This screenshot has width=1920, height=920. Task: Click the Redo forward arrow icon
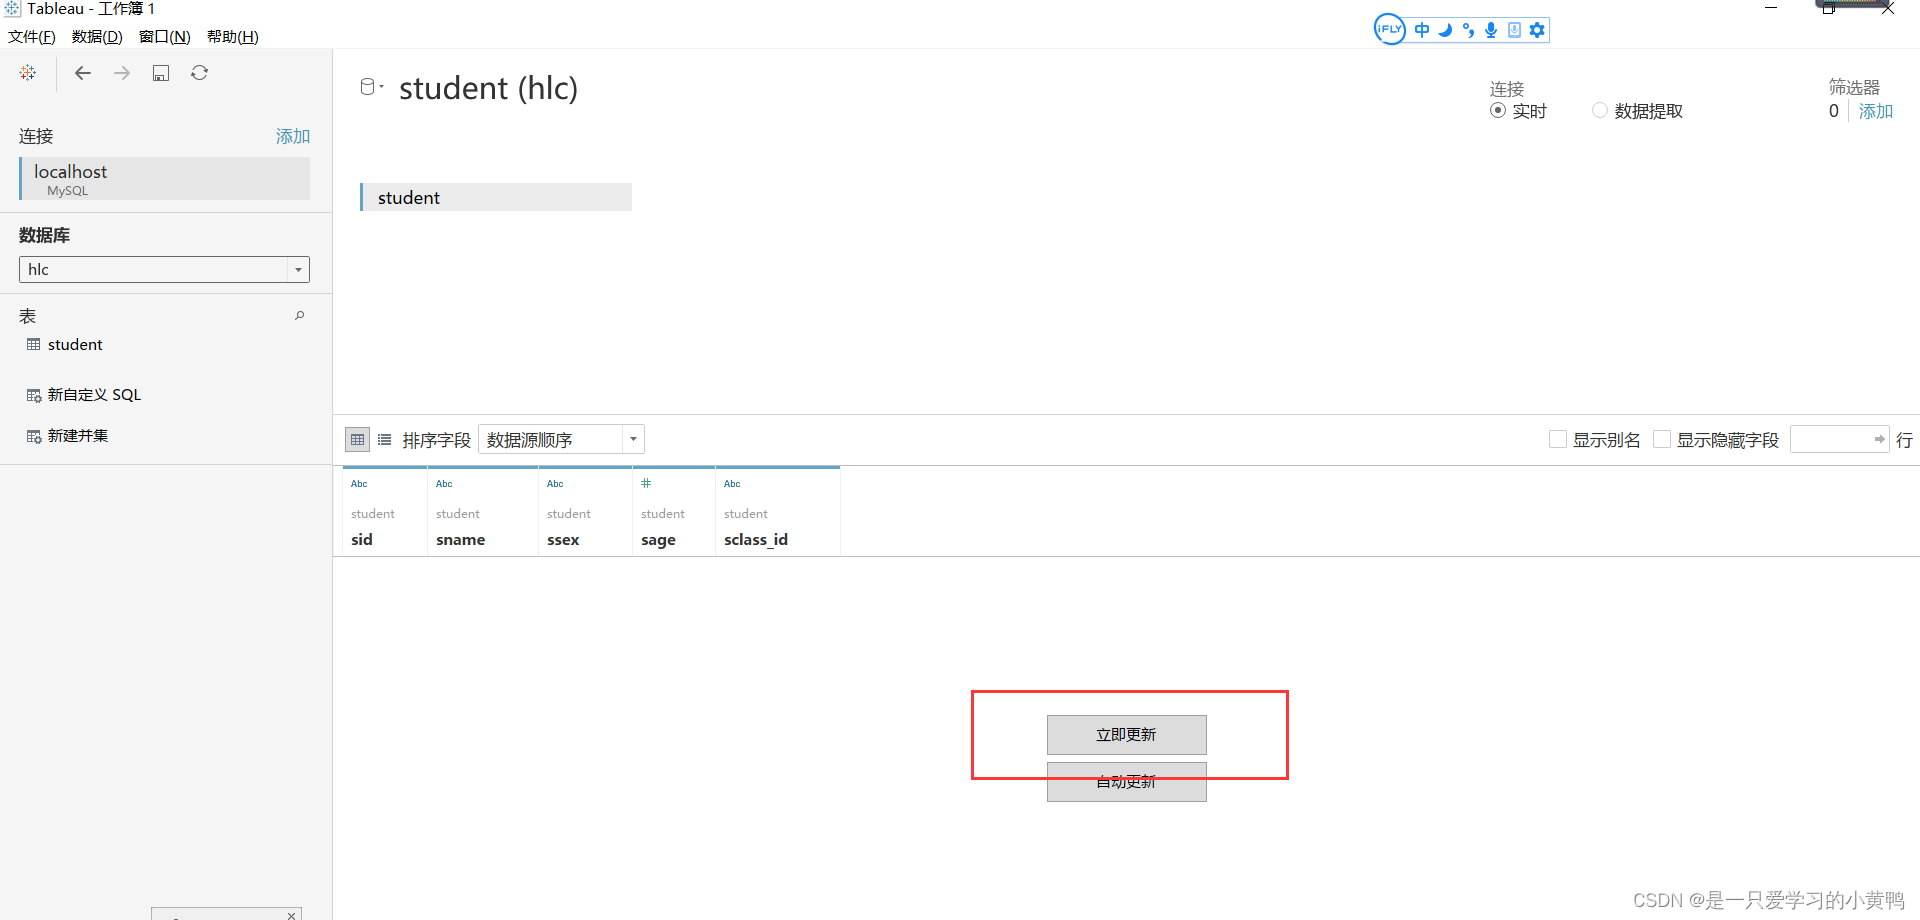(121, 72)
